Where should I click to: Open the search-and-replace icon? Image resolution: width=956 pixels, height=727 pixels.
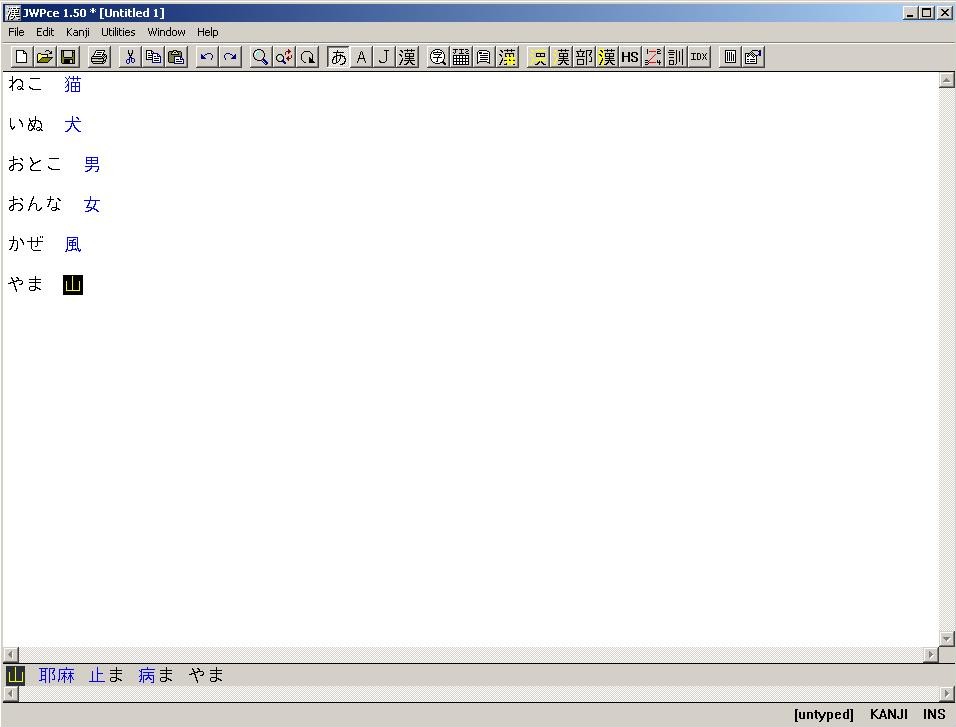pyautogui.click(x=284, y=57)
